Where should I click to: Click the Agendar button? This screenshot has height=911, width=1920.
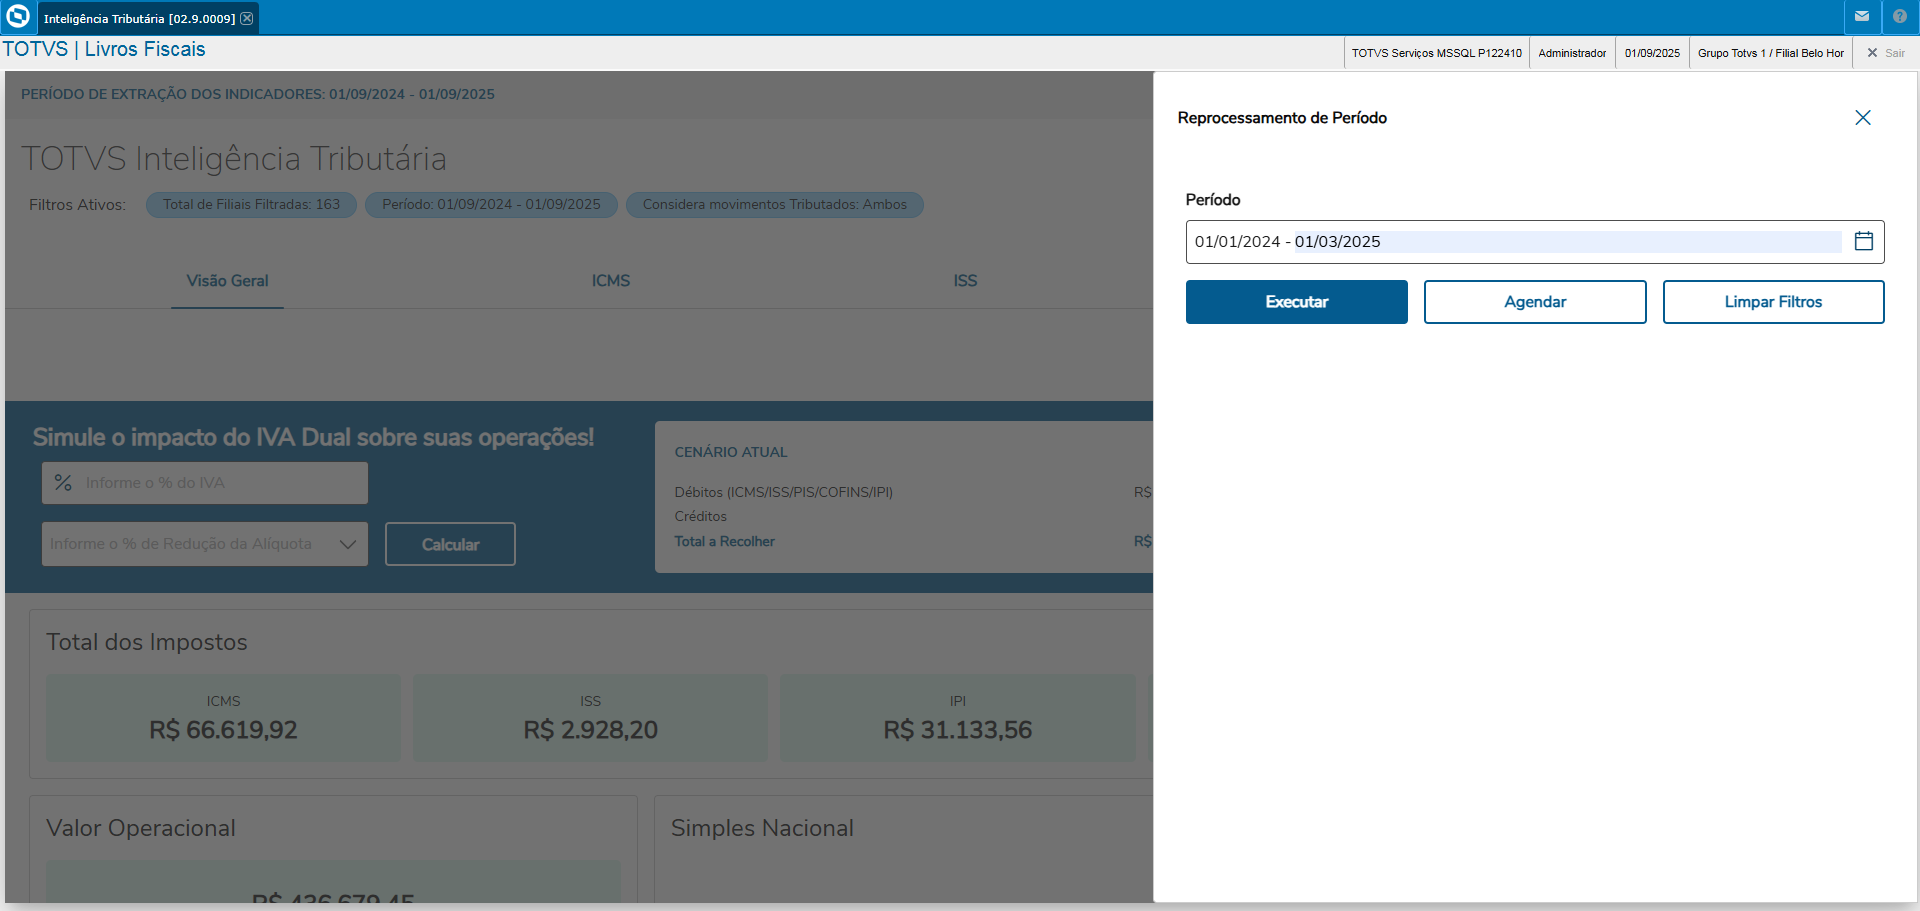click(x=1535, y=302)
